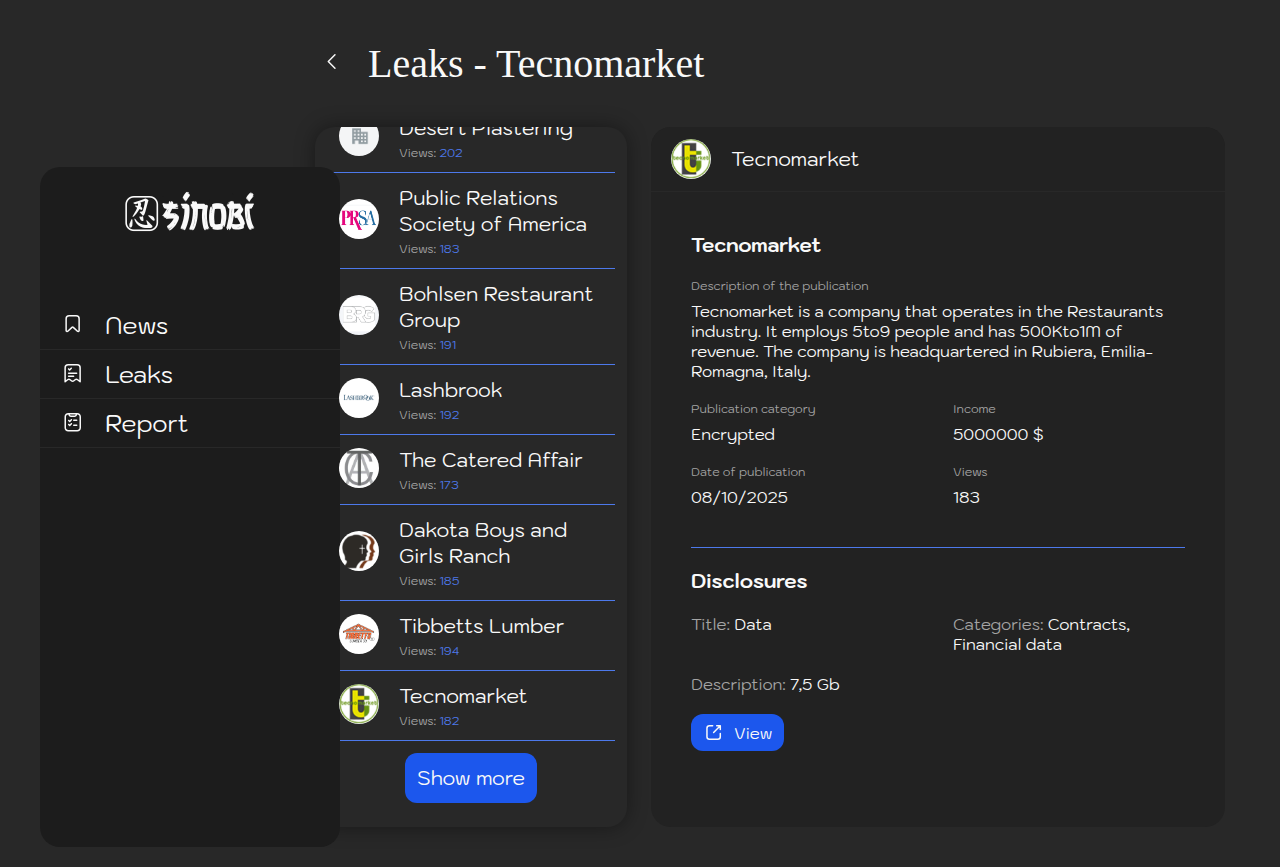Click the Bohlsen Restaurant Group logo
1280x867 pixels.
pos(359,315)
